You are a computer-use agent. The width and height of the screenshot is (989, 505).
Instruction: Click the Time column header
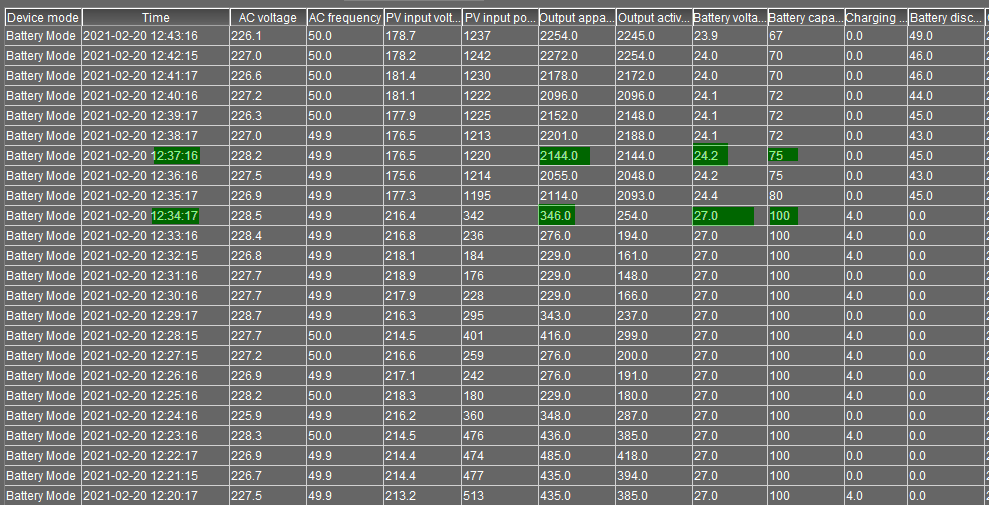[155, 18]
